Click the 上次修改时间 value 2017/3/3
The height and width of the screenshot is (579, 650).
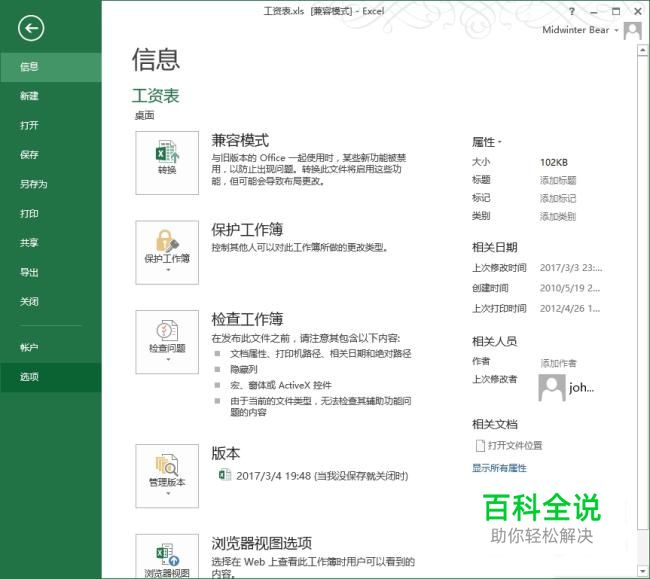[x=571, y=268]
